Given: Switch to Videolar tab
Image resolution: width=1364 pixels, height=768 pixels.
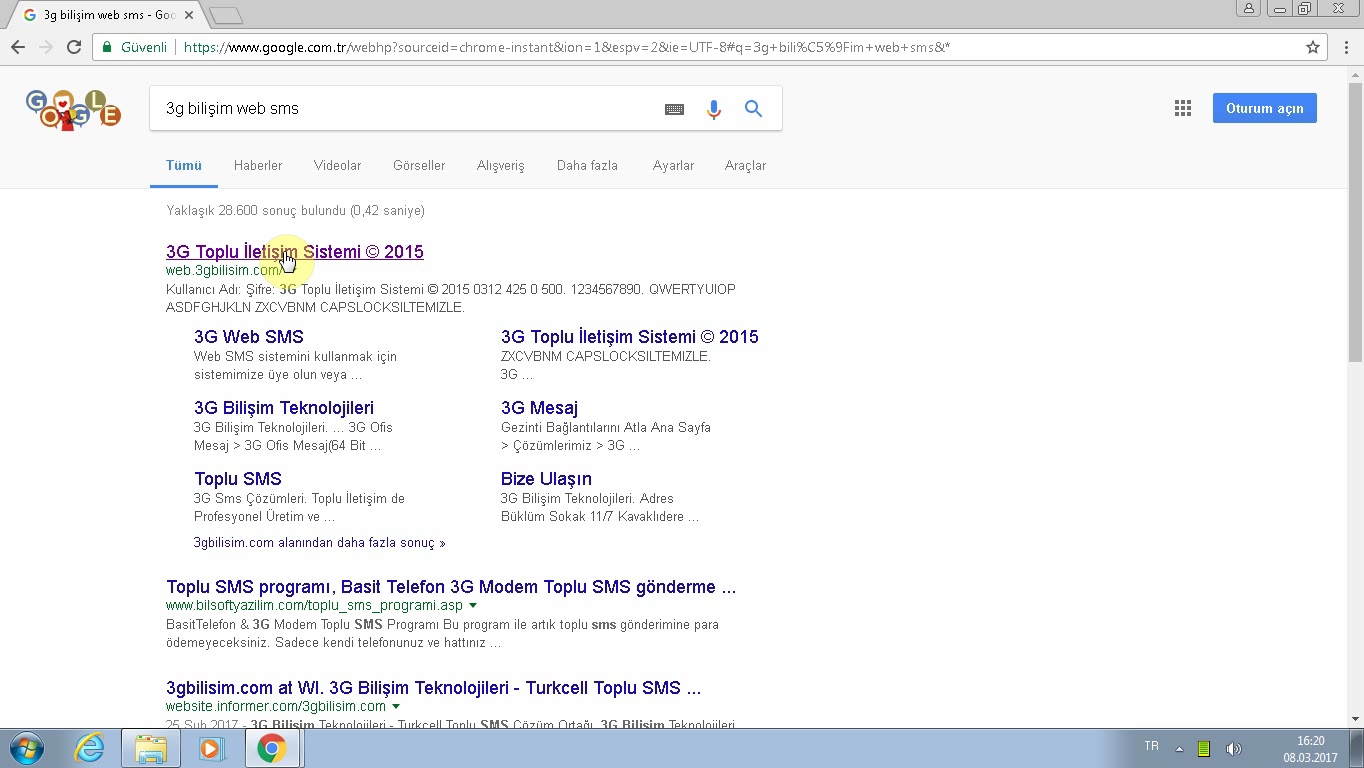Looking at the screenshot, I should pos(337,165).
